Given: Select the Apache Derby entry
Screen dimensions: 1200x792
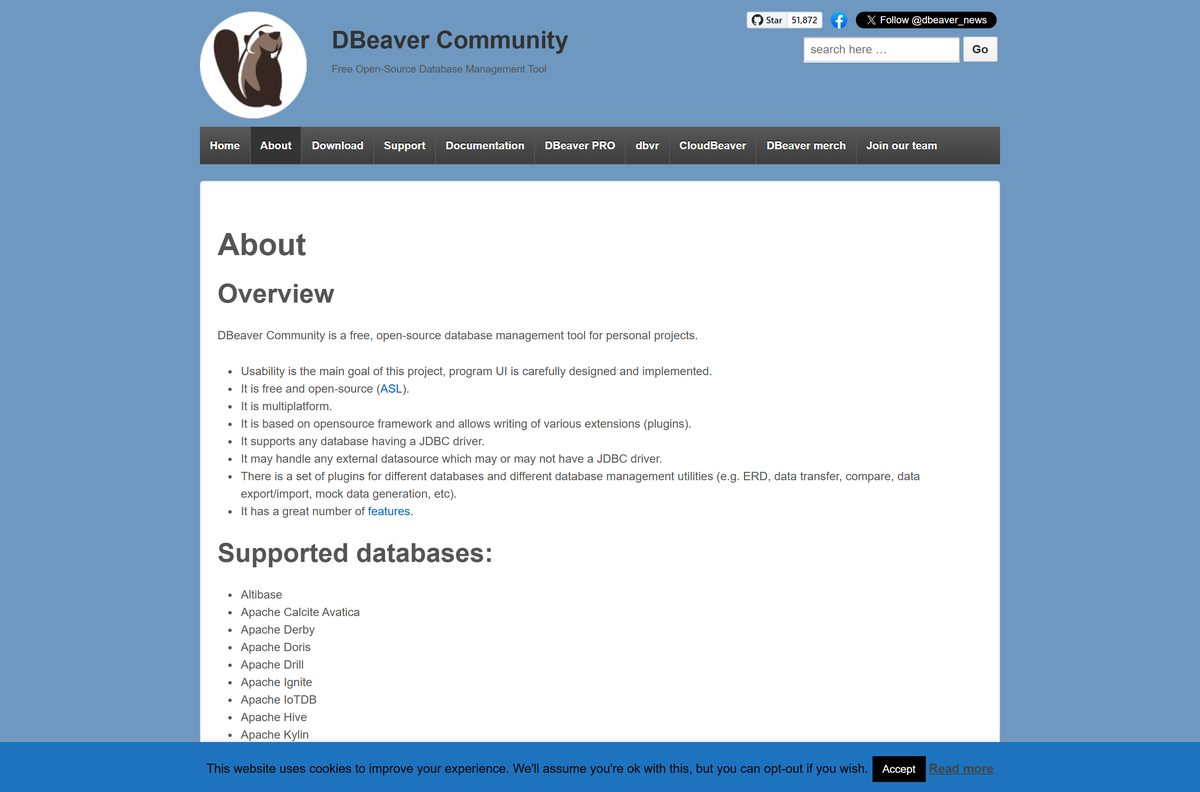Looking at the screenshot, I should pos(278,630).
